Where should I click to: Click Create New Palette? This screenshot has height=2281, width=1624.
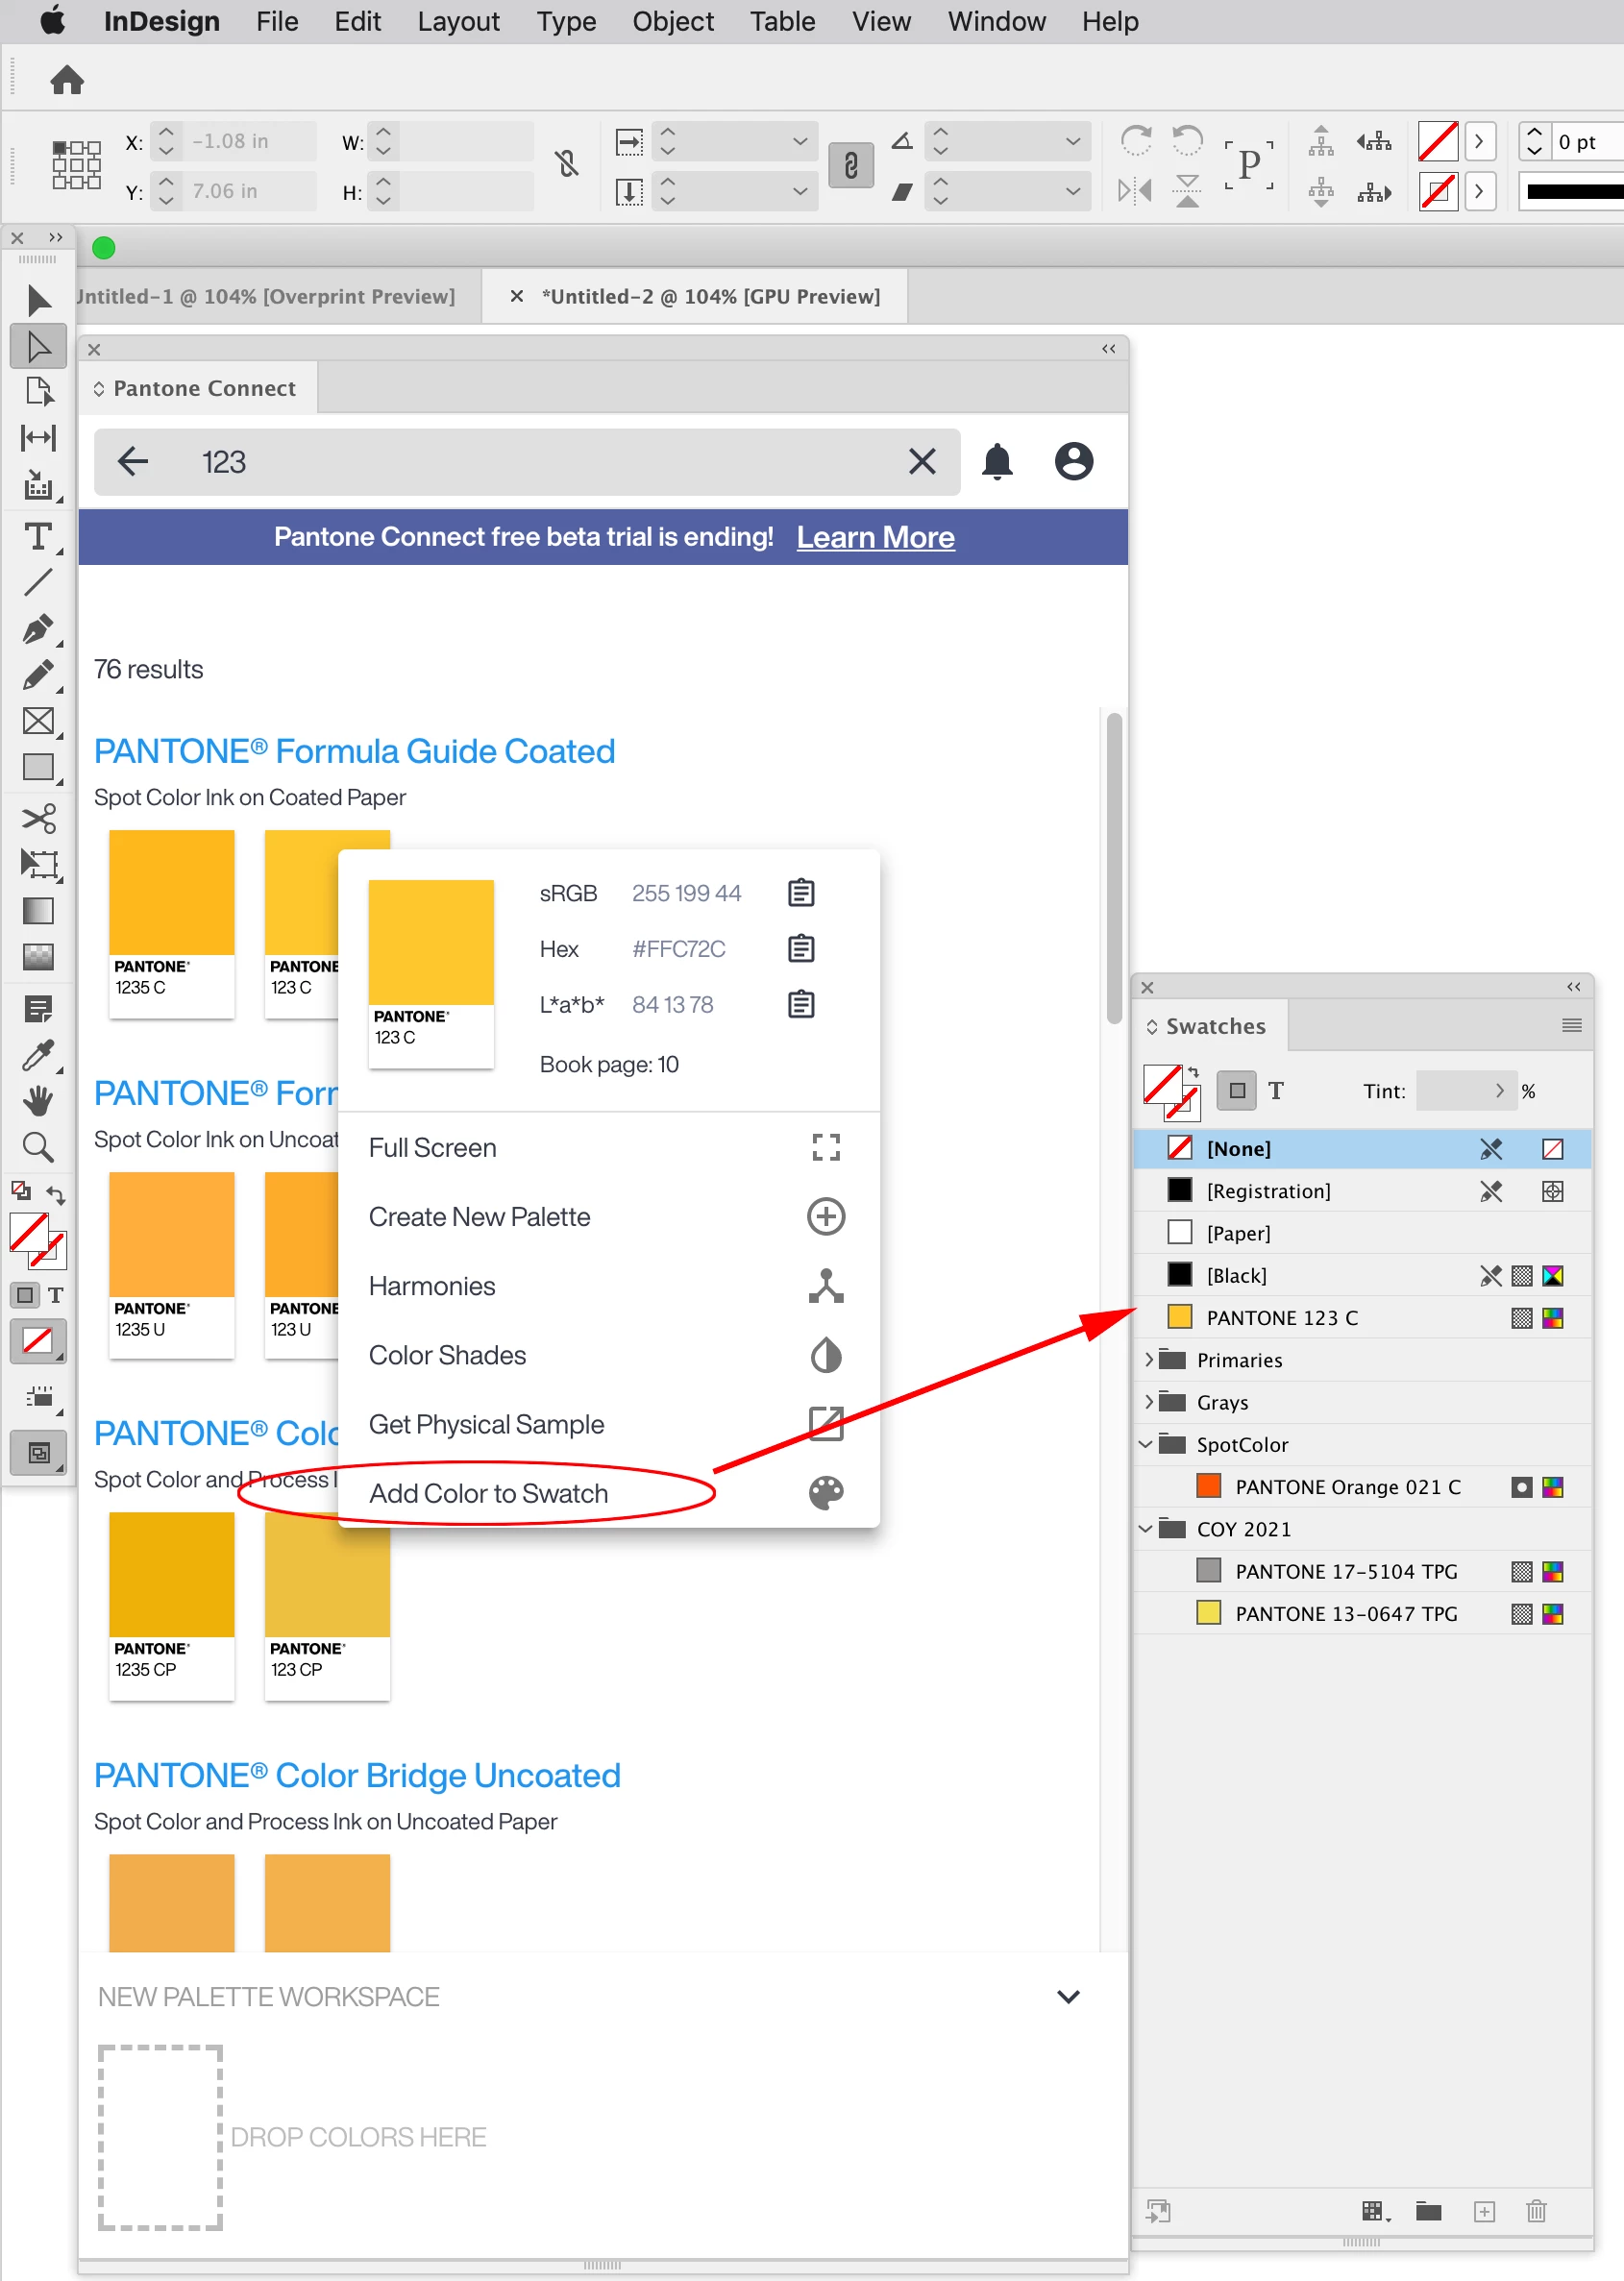pos(608,1217)
